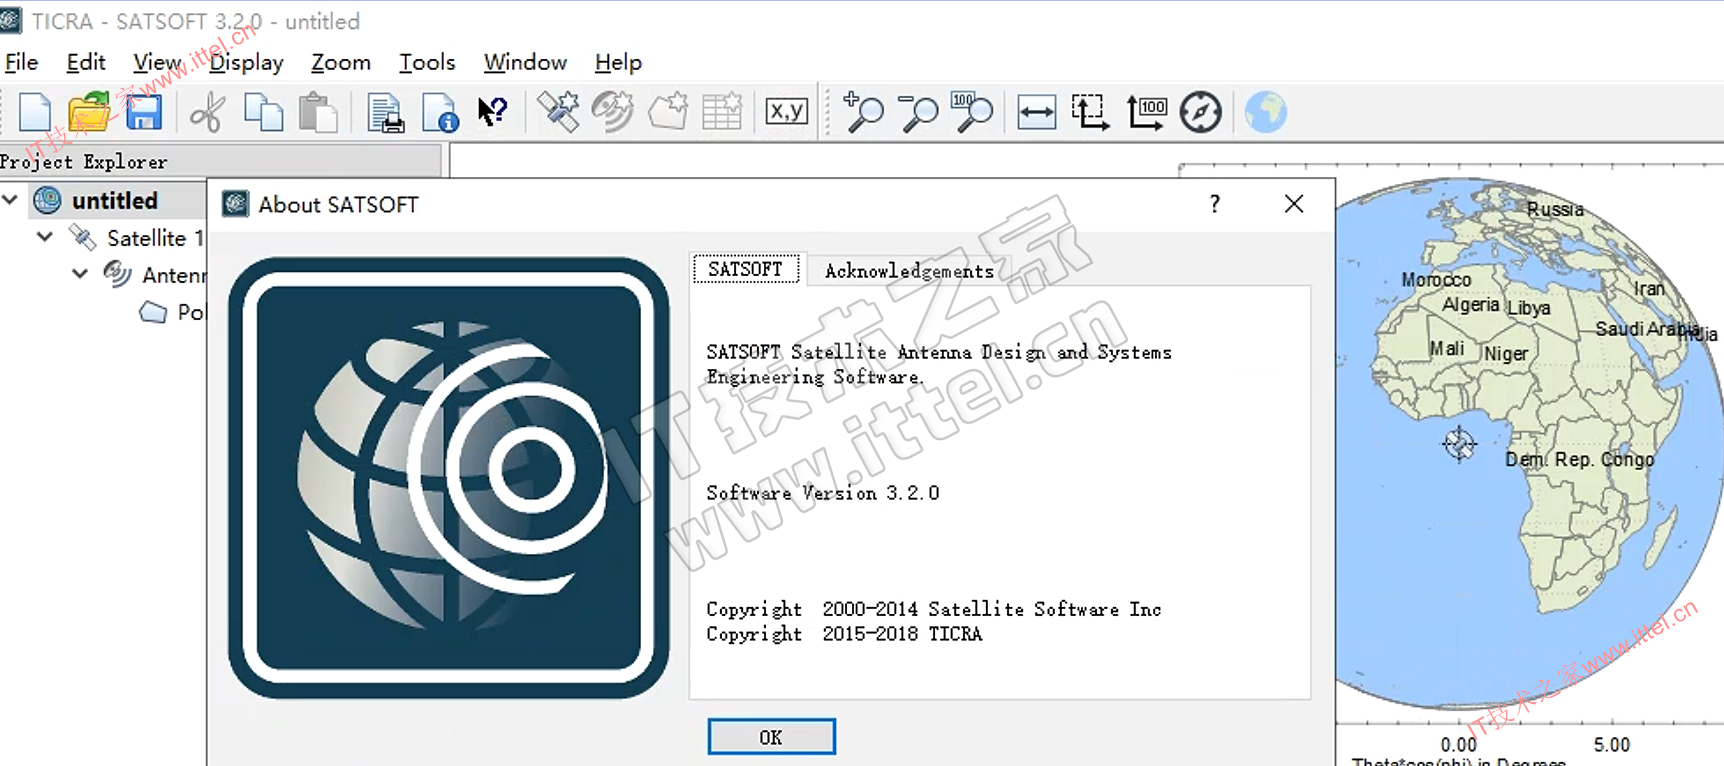Click the compass toolbar icon
The height and width of the screenshot is (766, 1724).
coord(1200,112)
